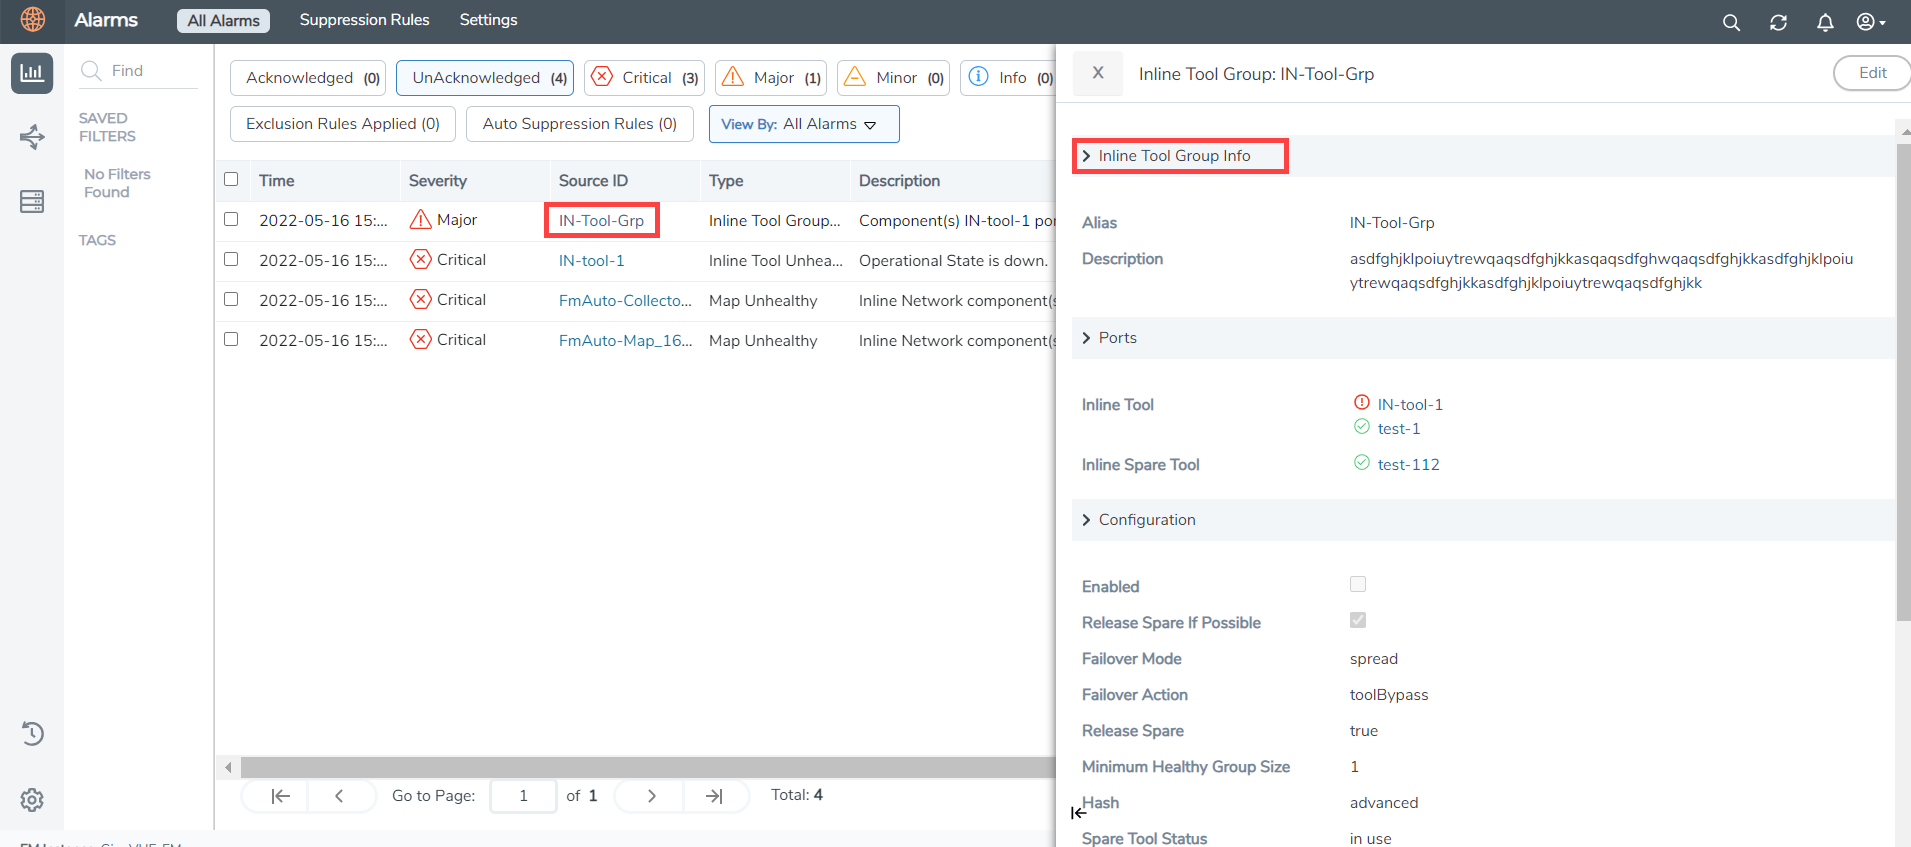The width and height of the screenshot is (1911, 847).
Task: Select the IN-tool-1 alarm row checkbox
Action: [231, 259]
